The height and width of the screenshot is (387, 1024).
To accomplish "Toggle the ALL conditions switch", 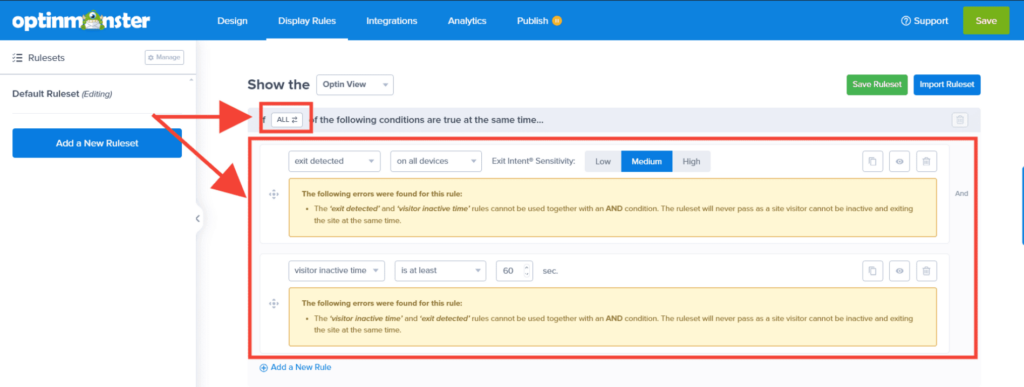I will 287,120.
